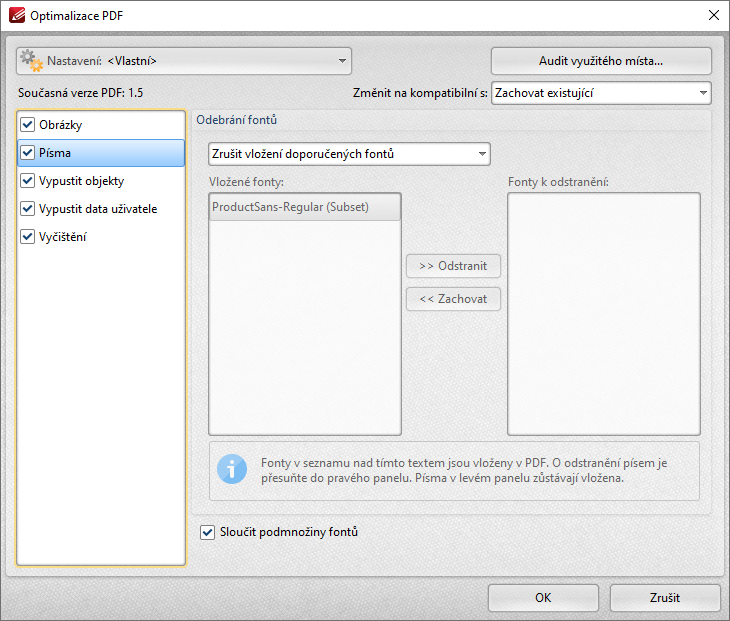Click the gear settings icon beside Nastavení

pyautogui.click(x=32, y=61)
